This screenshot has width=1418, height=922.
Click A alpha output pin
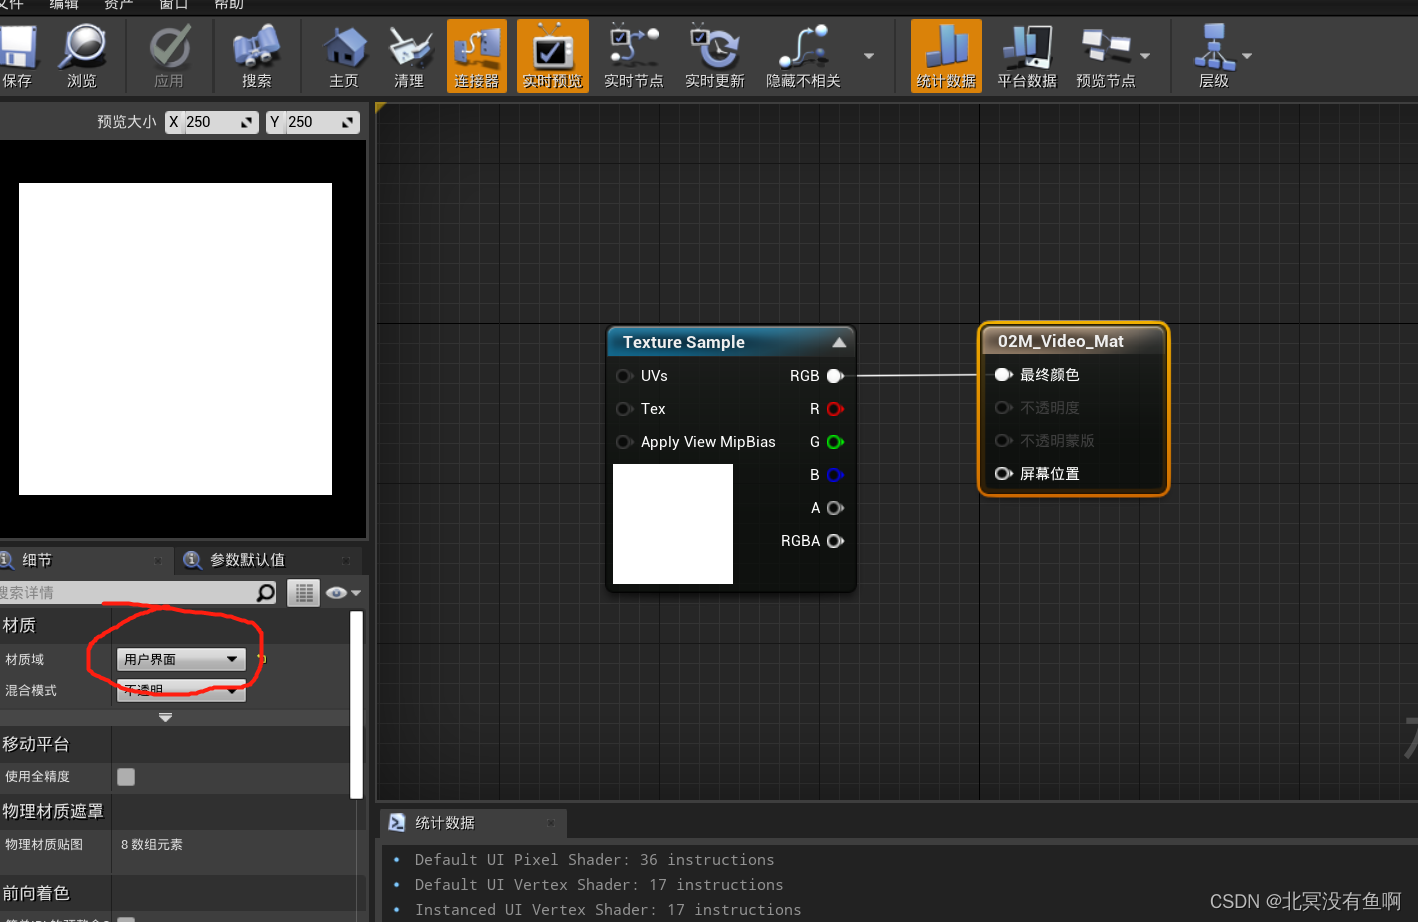[x=835, y=508]
